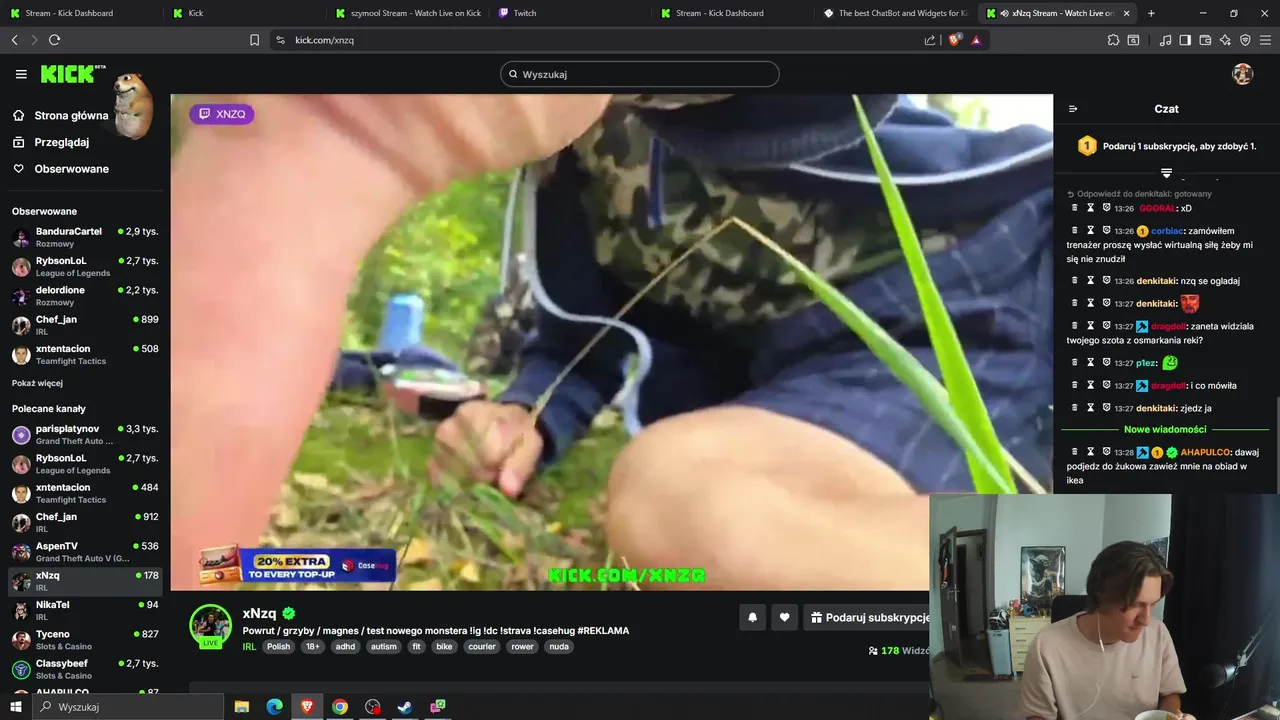Go to Strona główna in sidebar

click(x=71, y=115)
